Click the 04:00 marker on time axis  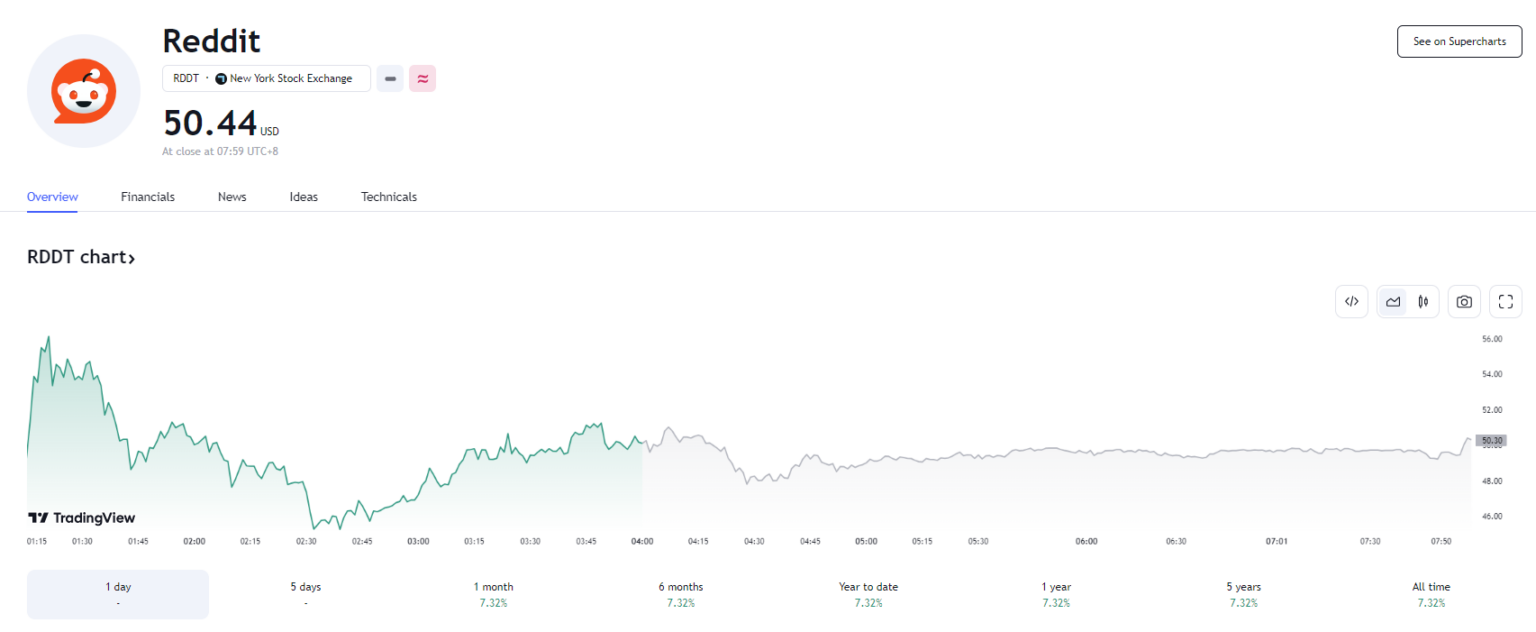pyautogui.click(x=642, y=541)
